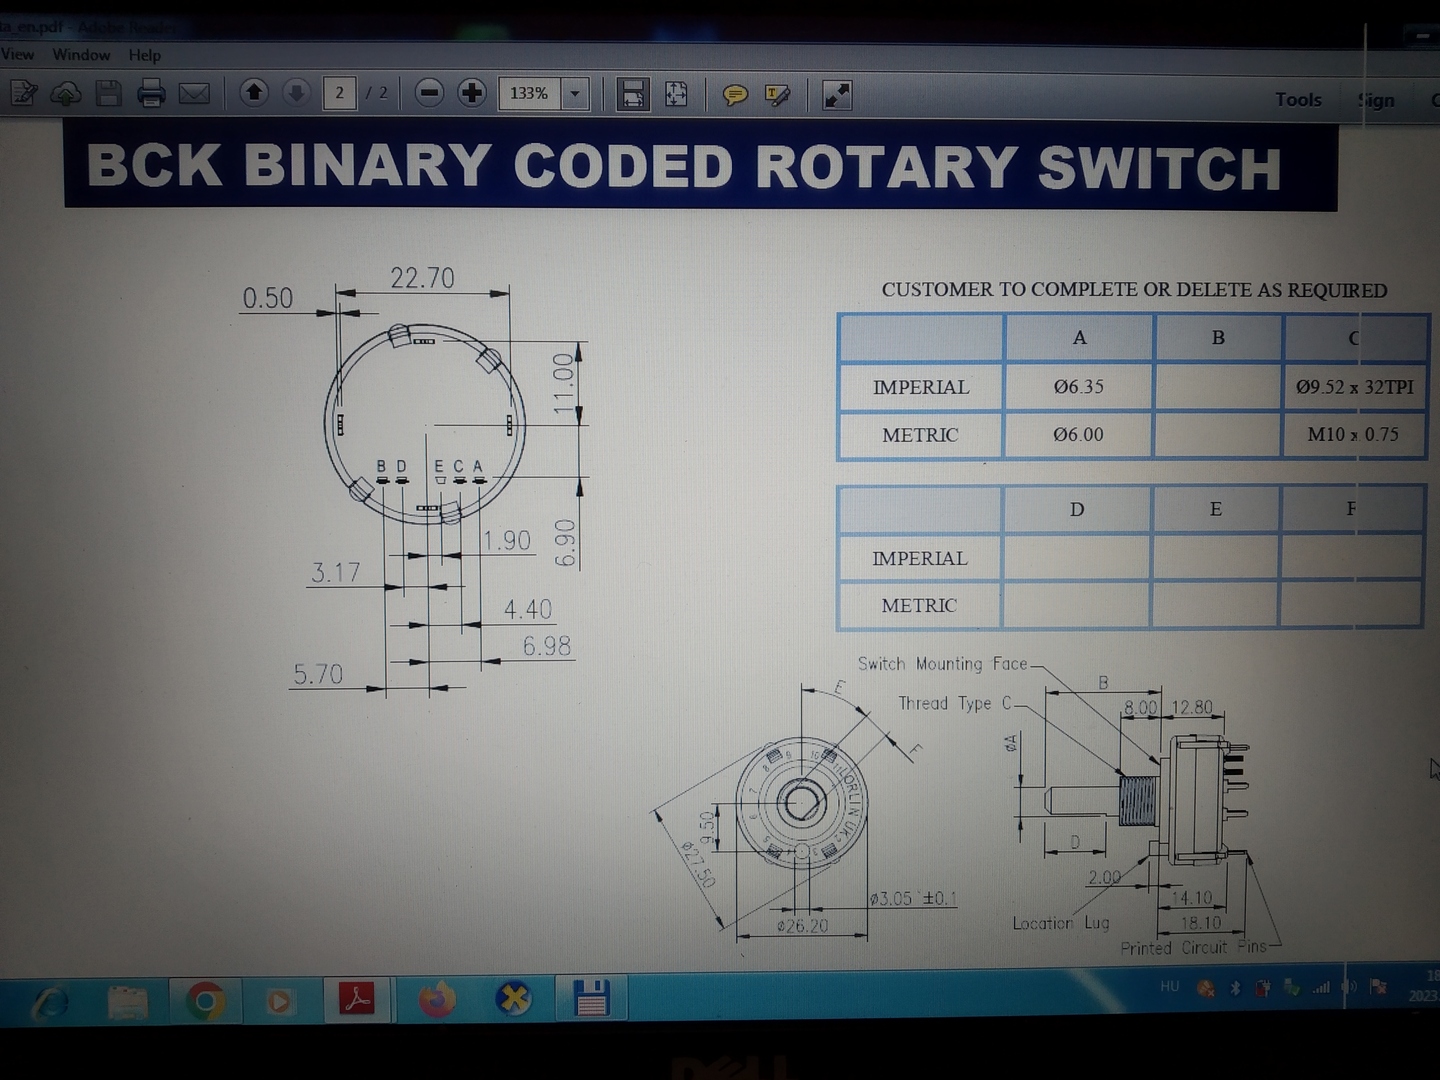Go to next page with the down arrow
The width and height of the screenshot is (1440, 1080).
pyautogui.click(x=296, y=93)
